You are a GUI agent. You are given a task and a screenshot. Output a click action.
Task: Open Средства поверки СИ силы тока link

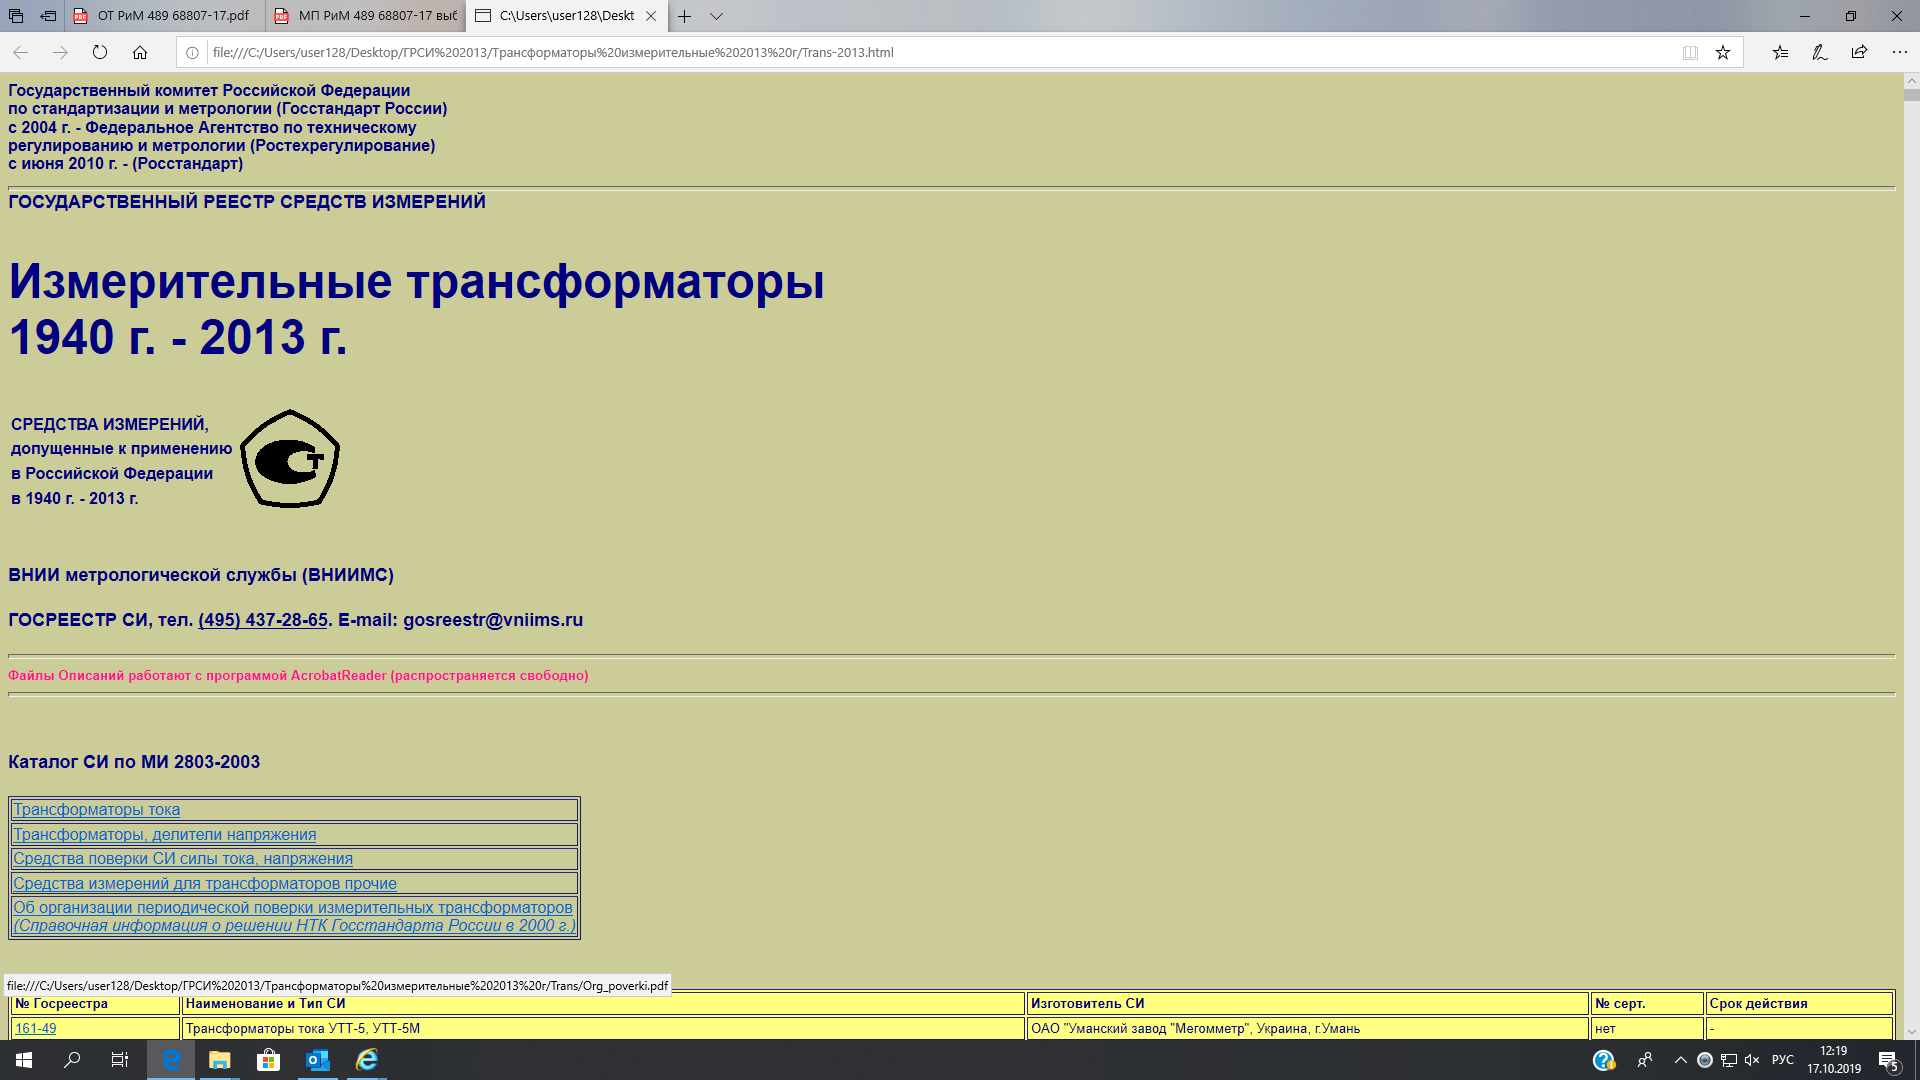pos(183,858)
